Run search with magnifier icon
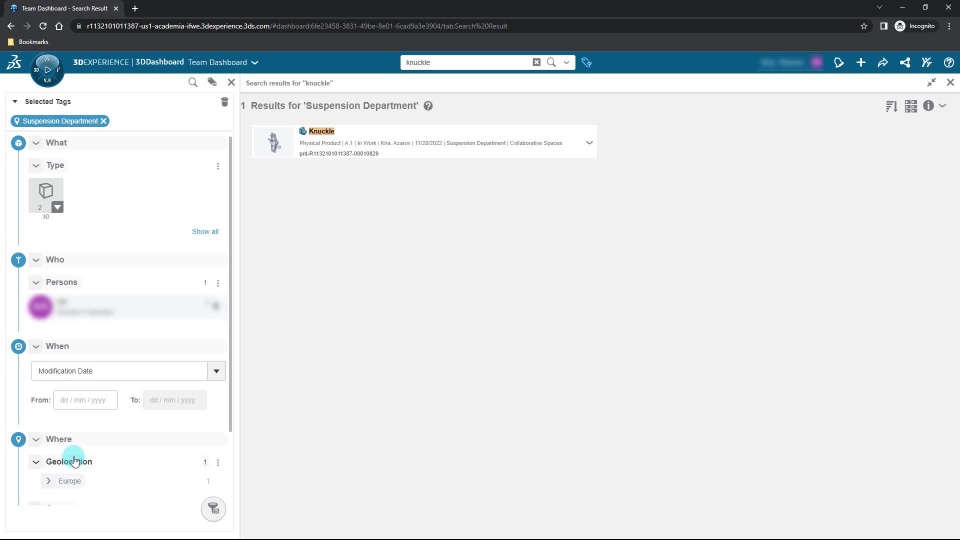Screen dimensions: 960x540 point(551,62)
